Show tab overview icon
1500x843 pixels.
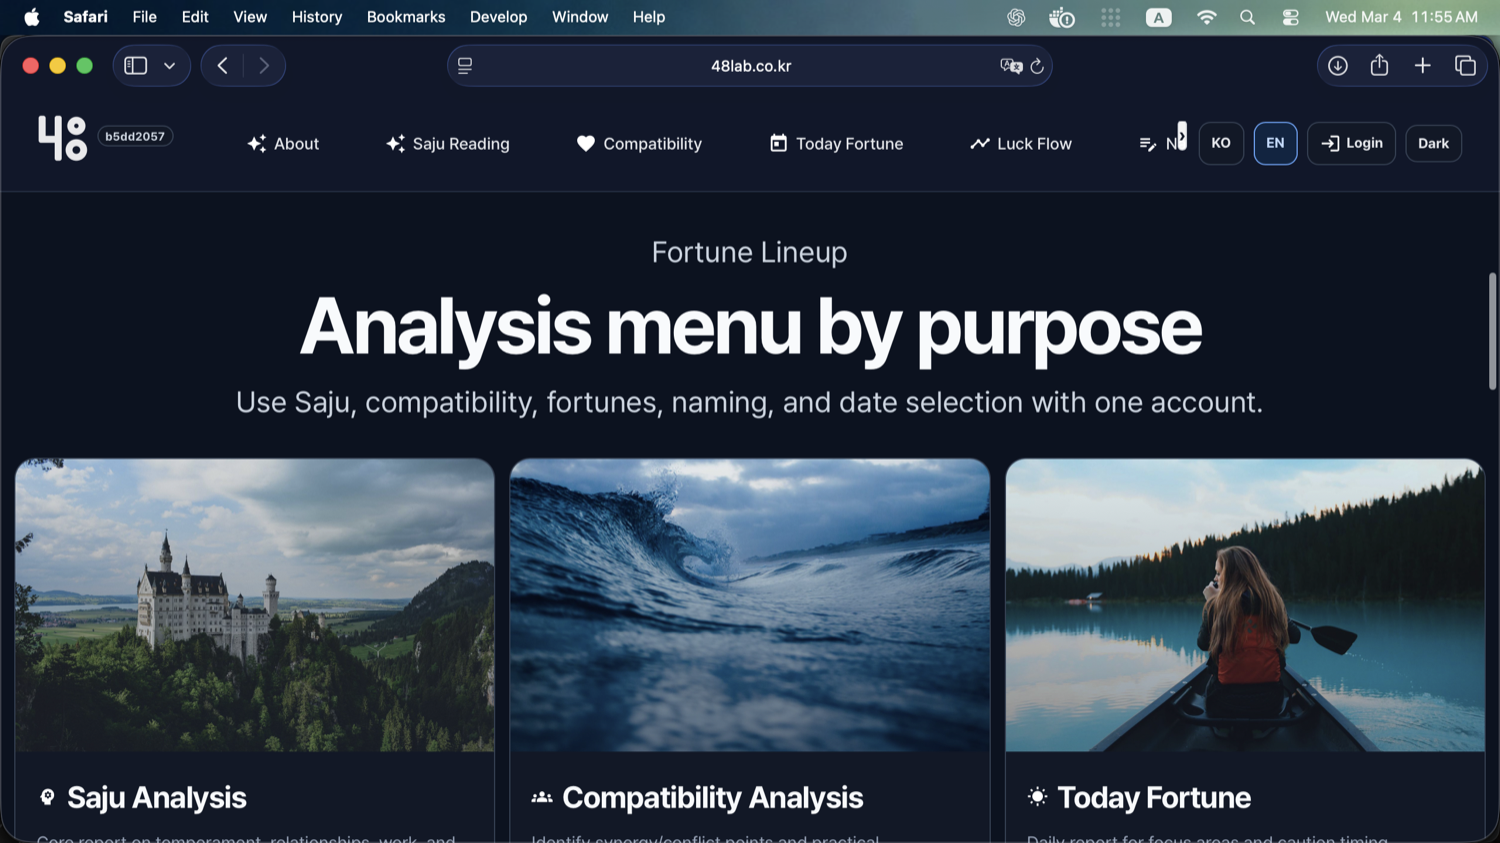click(1465, 66)
